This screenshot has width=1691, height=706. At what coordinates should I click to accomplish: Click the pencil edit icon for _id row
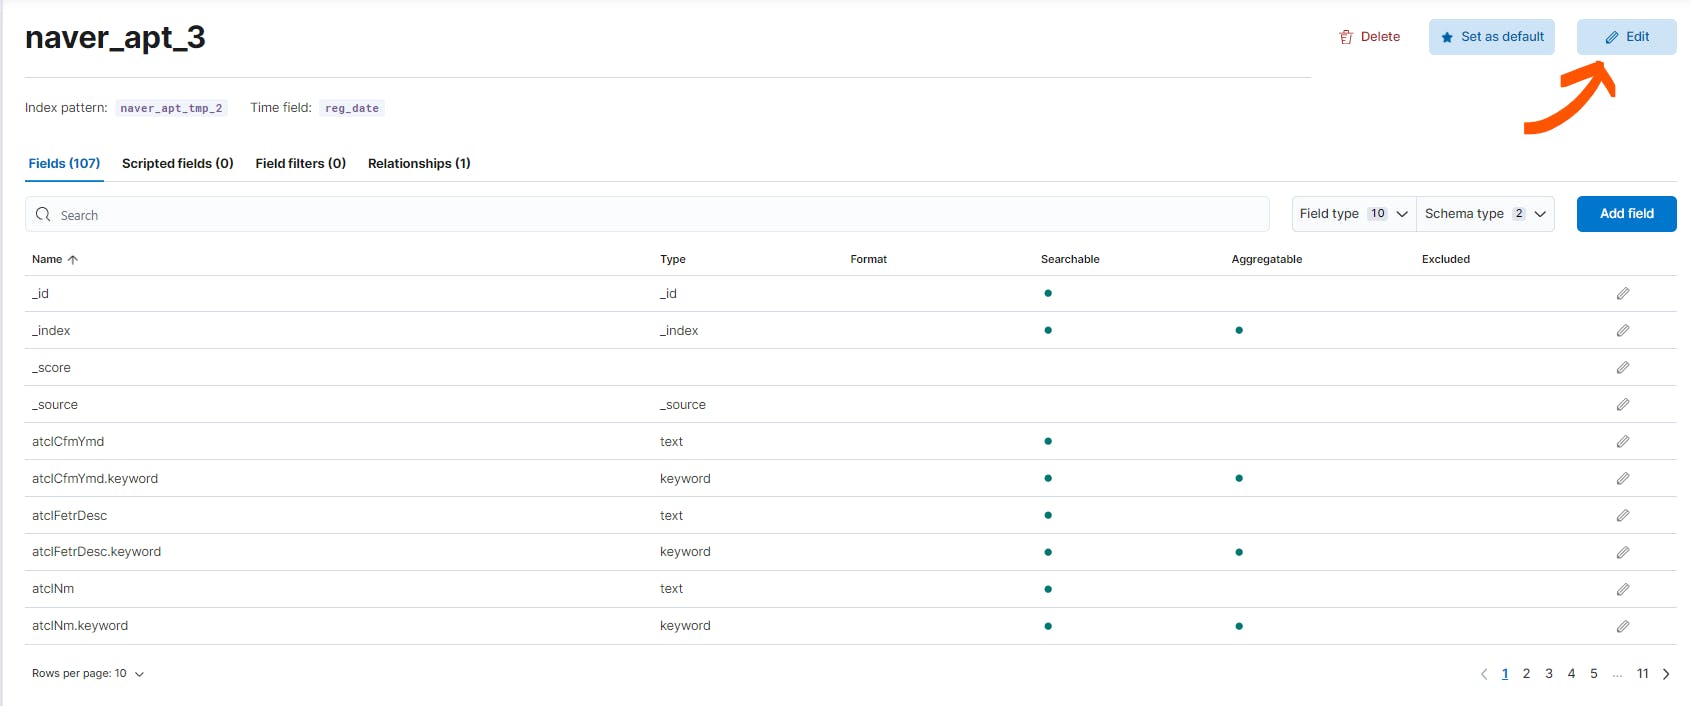(x=1623, y=293)
